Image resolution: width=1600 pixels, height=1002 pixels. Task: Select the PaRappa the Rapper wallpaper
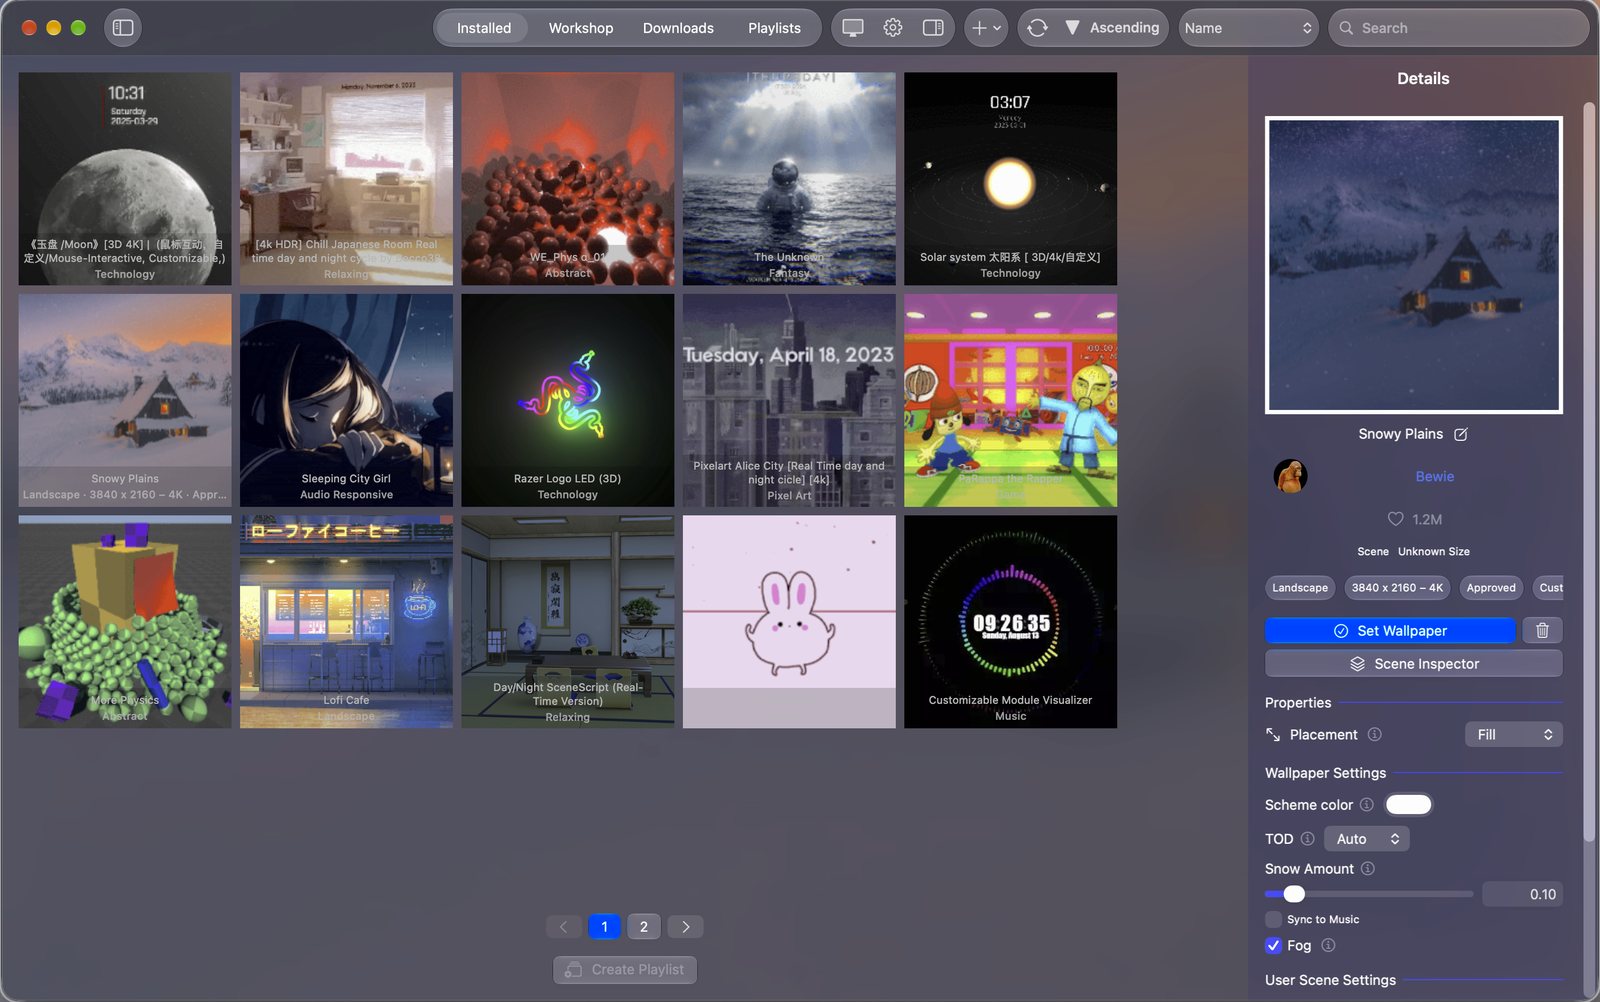point(1010,400)
